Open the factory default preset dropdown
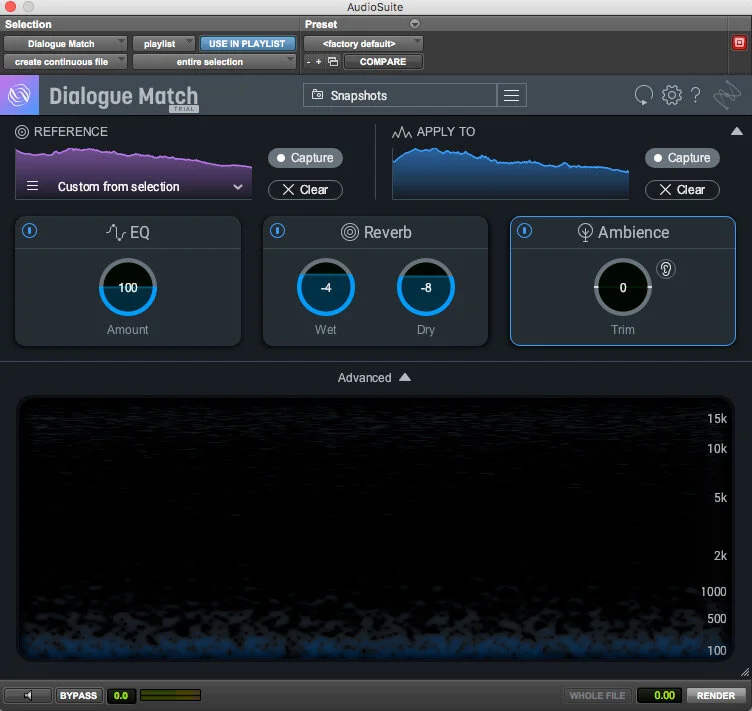 364,44
